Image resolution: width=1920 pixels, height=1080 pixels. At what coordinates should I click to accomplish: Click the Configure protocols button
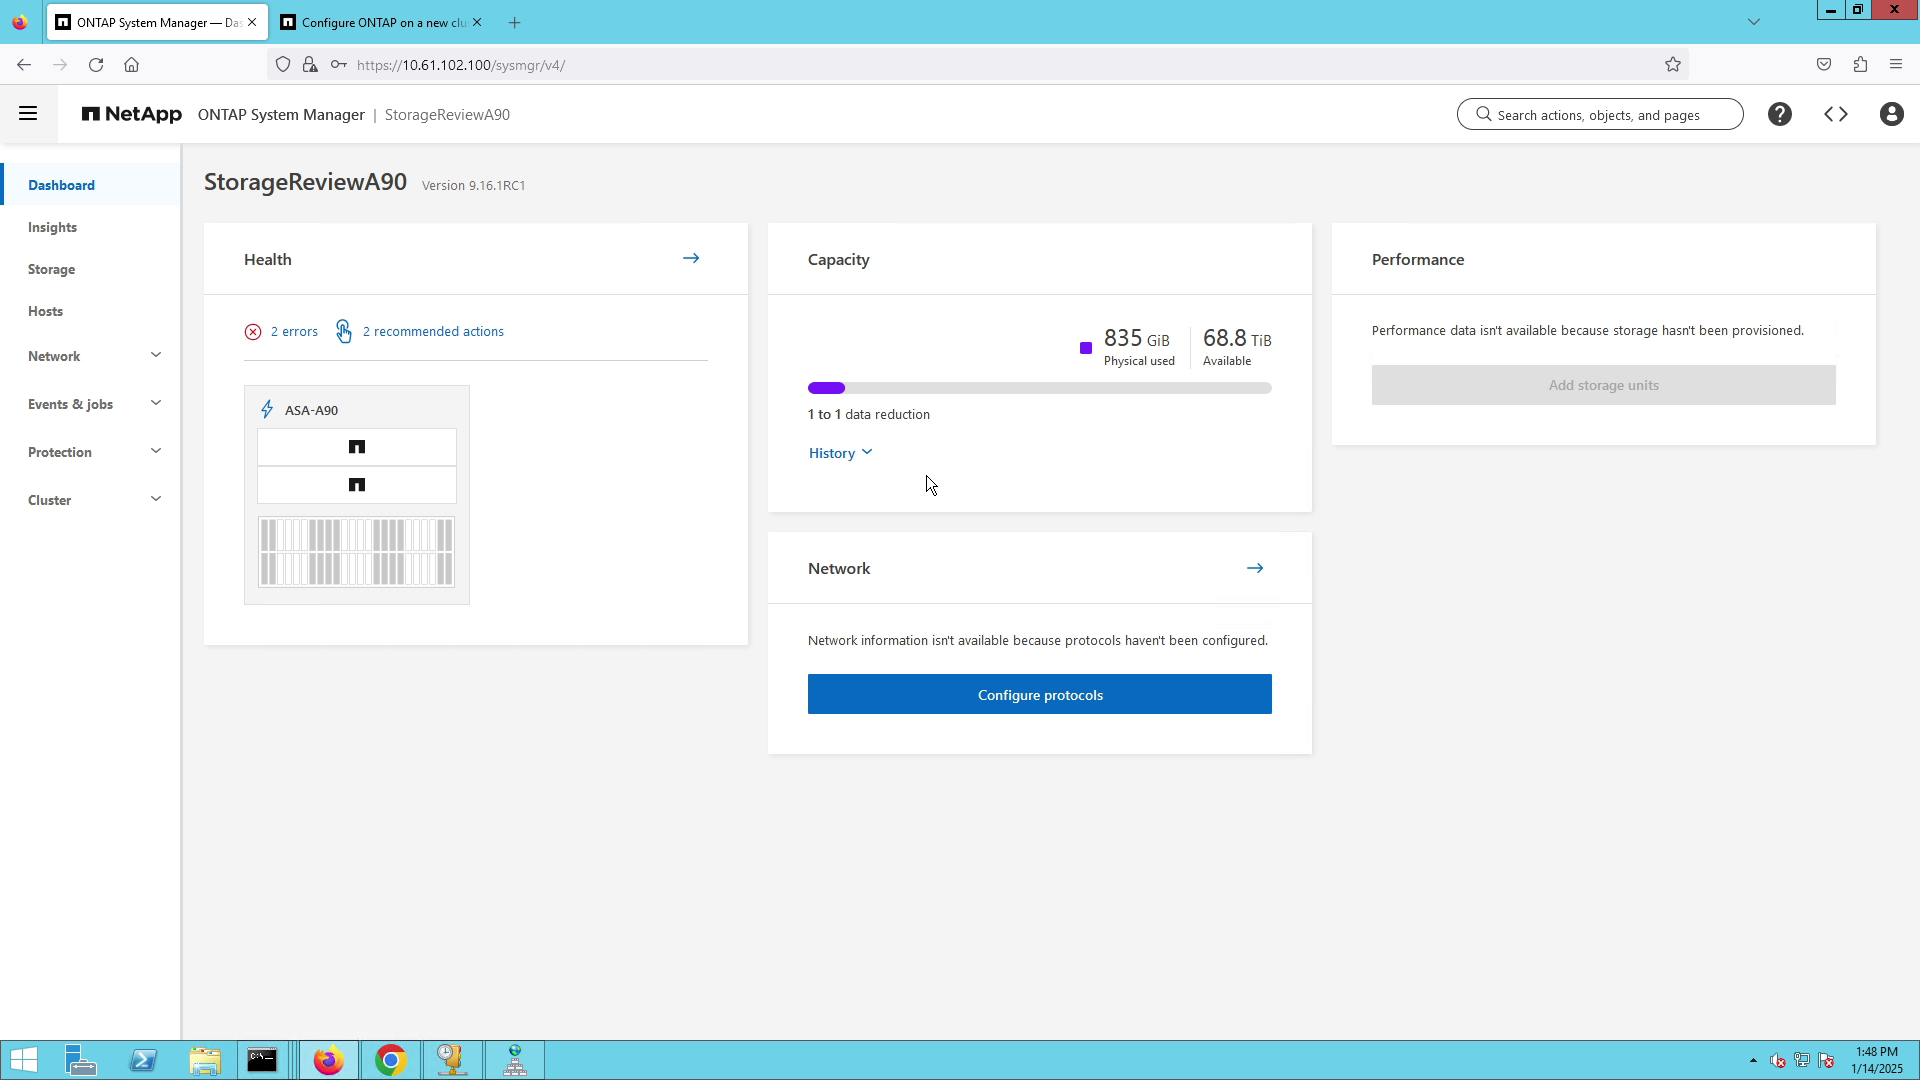pos(1040,694)
